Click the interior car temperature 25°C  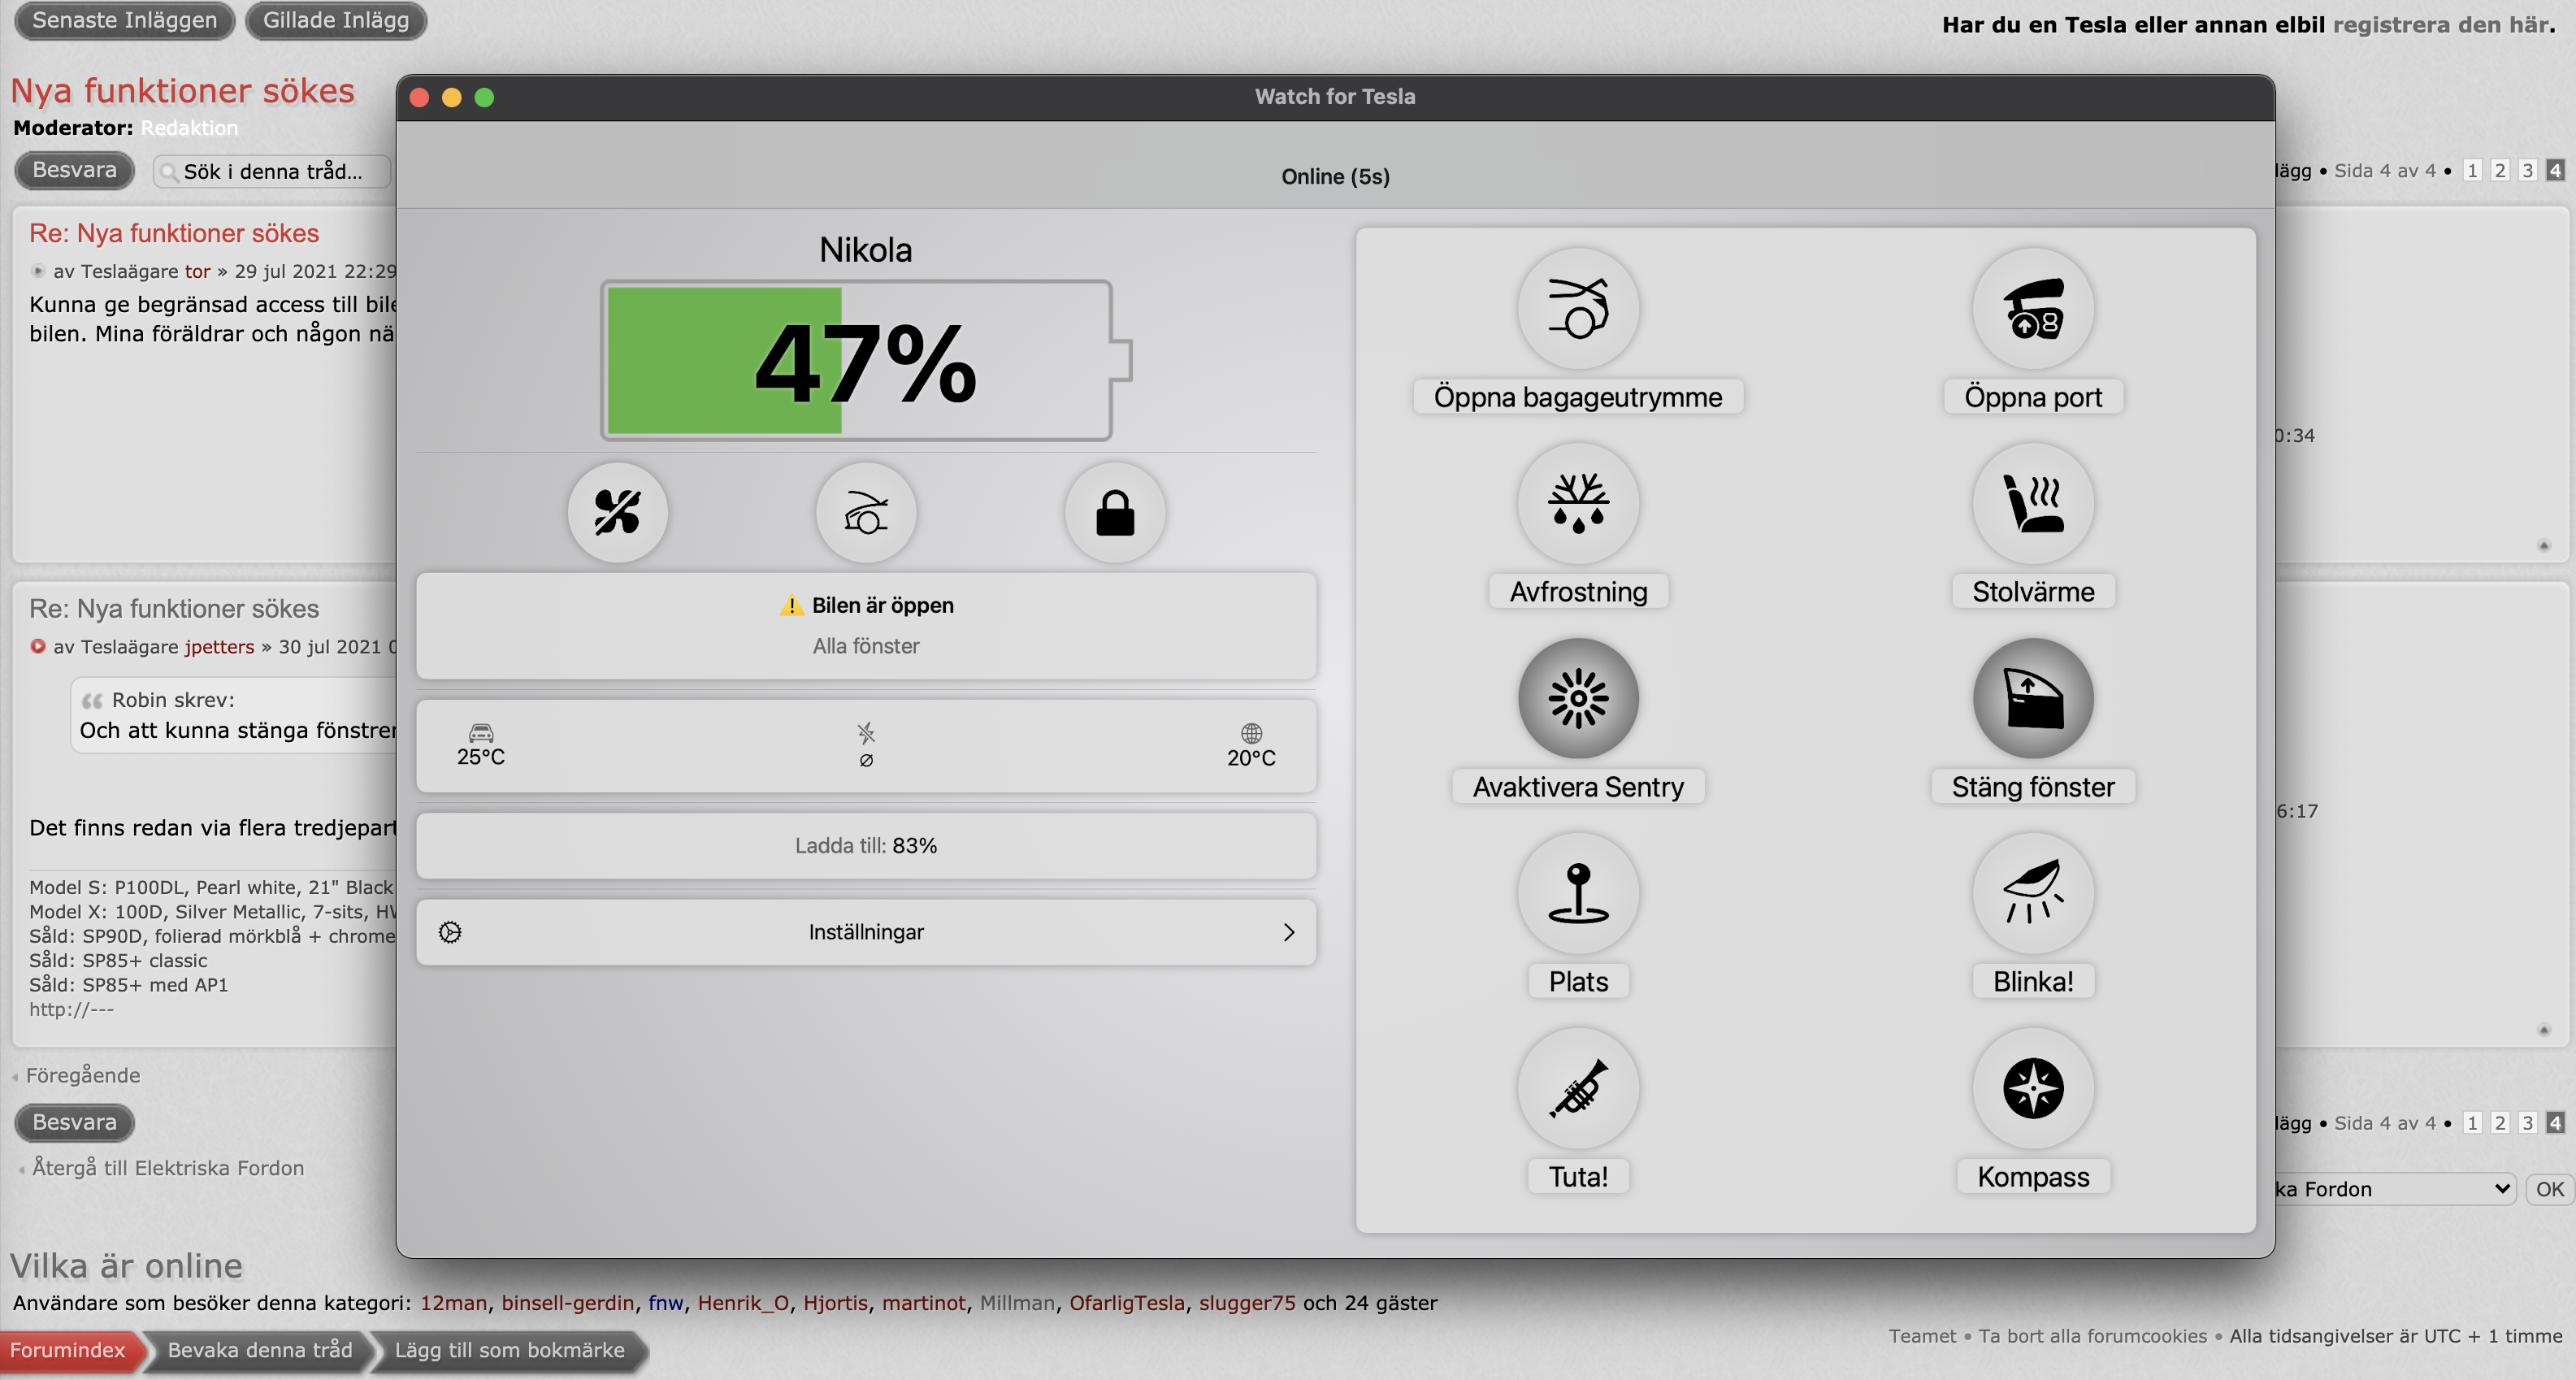(x=481, y=746)
